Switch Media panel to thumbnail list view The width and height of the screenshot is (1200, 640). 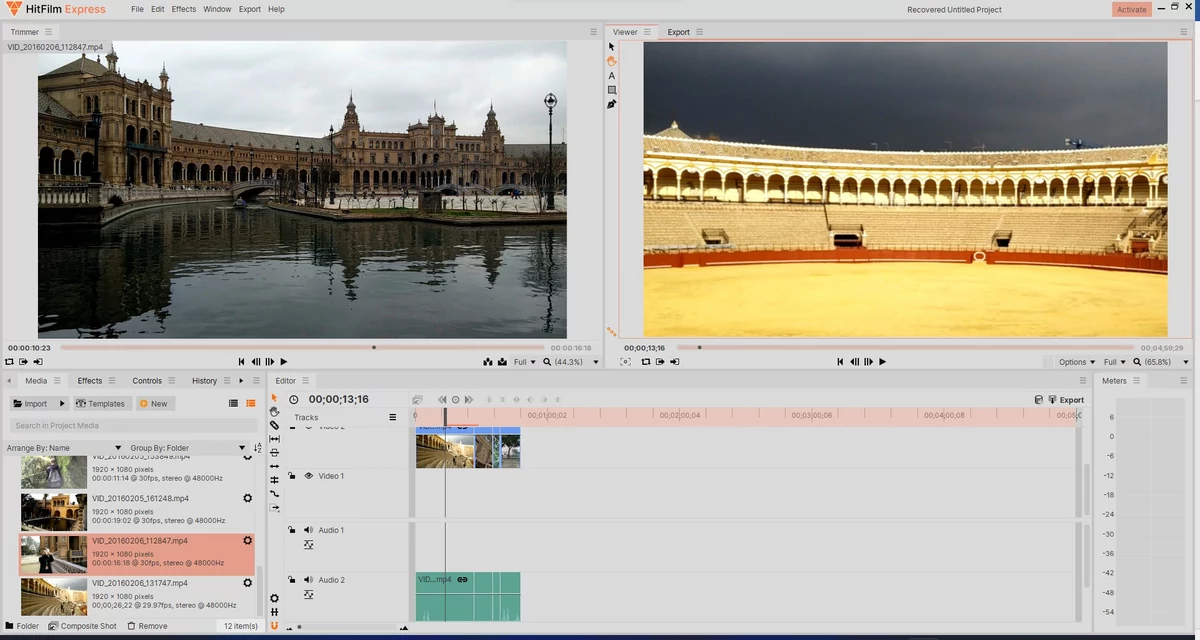point(250,403)
